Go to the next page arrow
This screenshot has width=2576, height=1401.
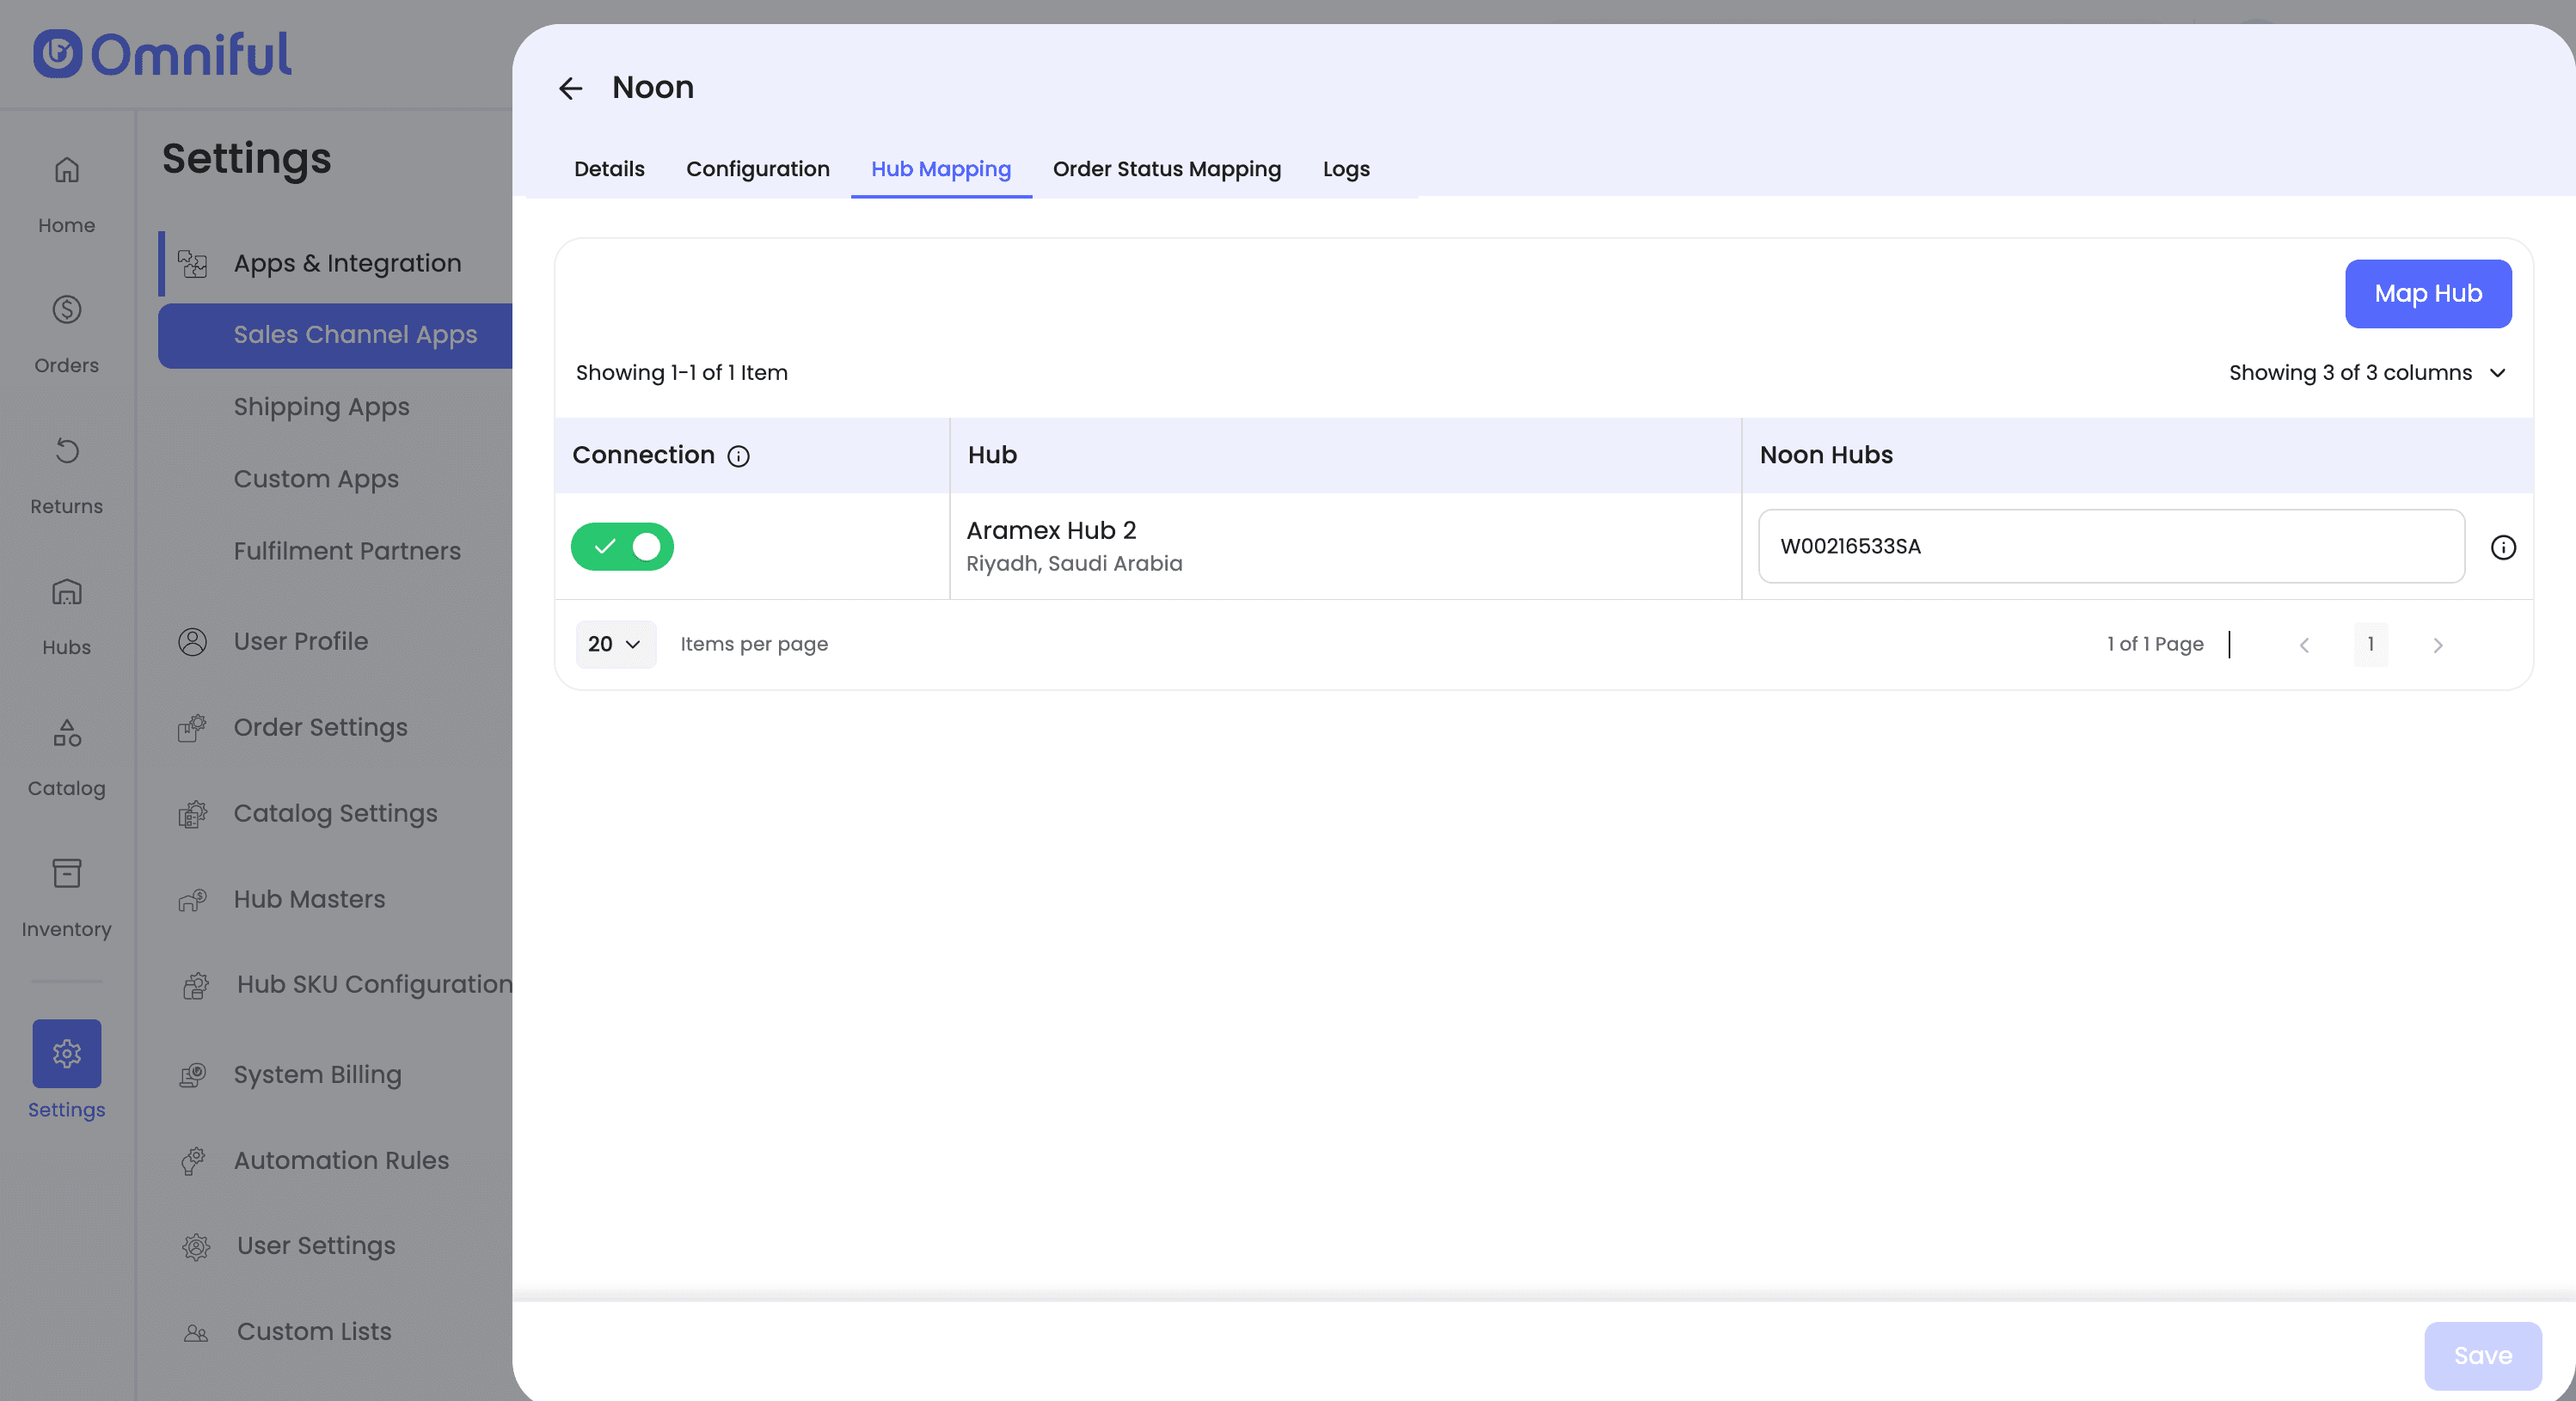pyautogui.click(x=2438, y=645)
